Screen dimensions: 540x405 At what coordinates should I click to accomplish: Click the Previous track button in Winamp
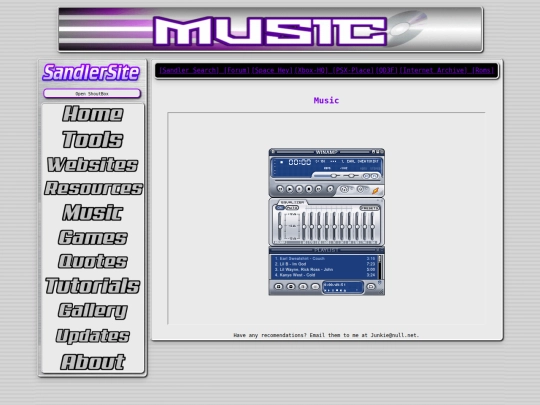[x=280, y=189]
